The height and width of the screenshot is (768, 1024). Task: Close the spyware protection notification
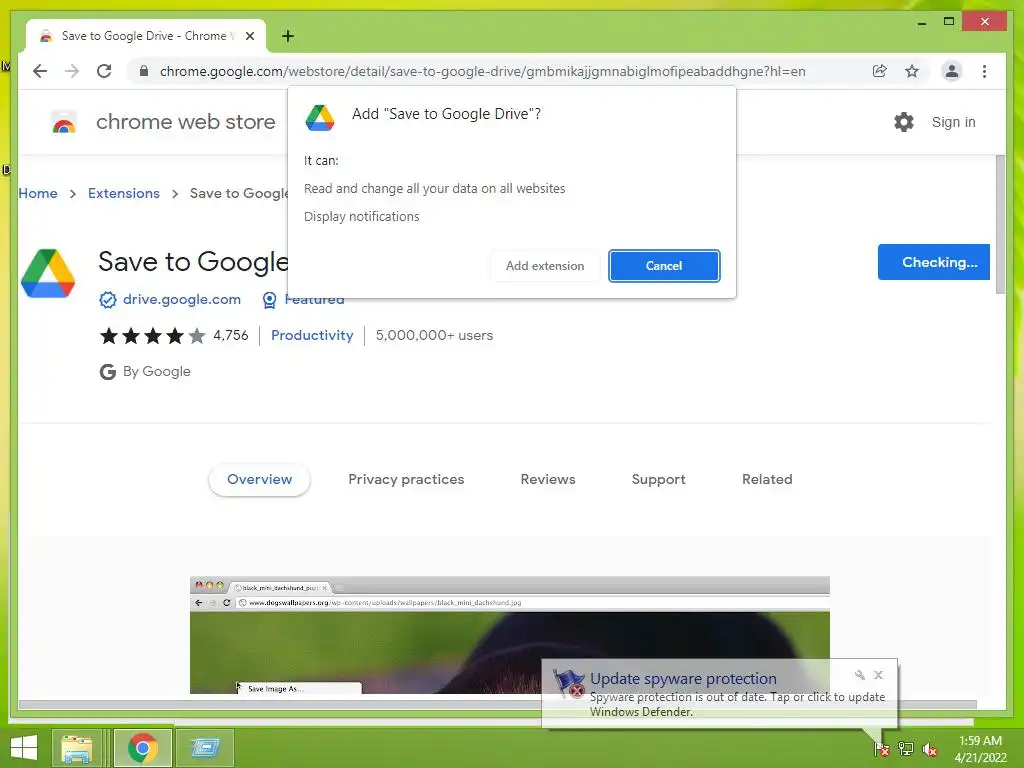[878, 675]
